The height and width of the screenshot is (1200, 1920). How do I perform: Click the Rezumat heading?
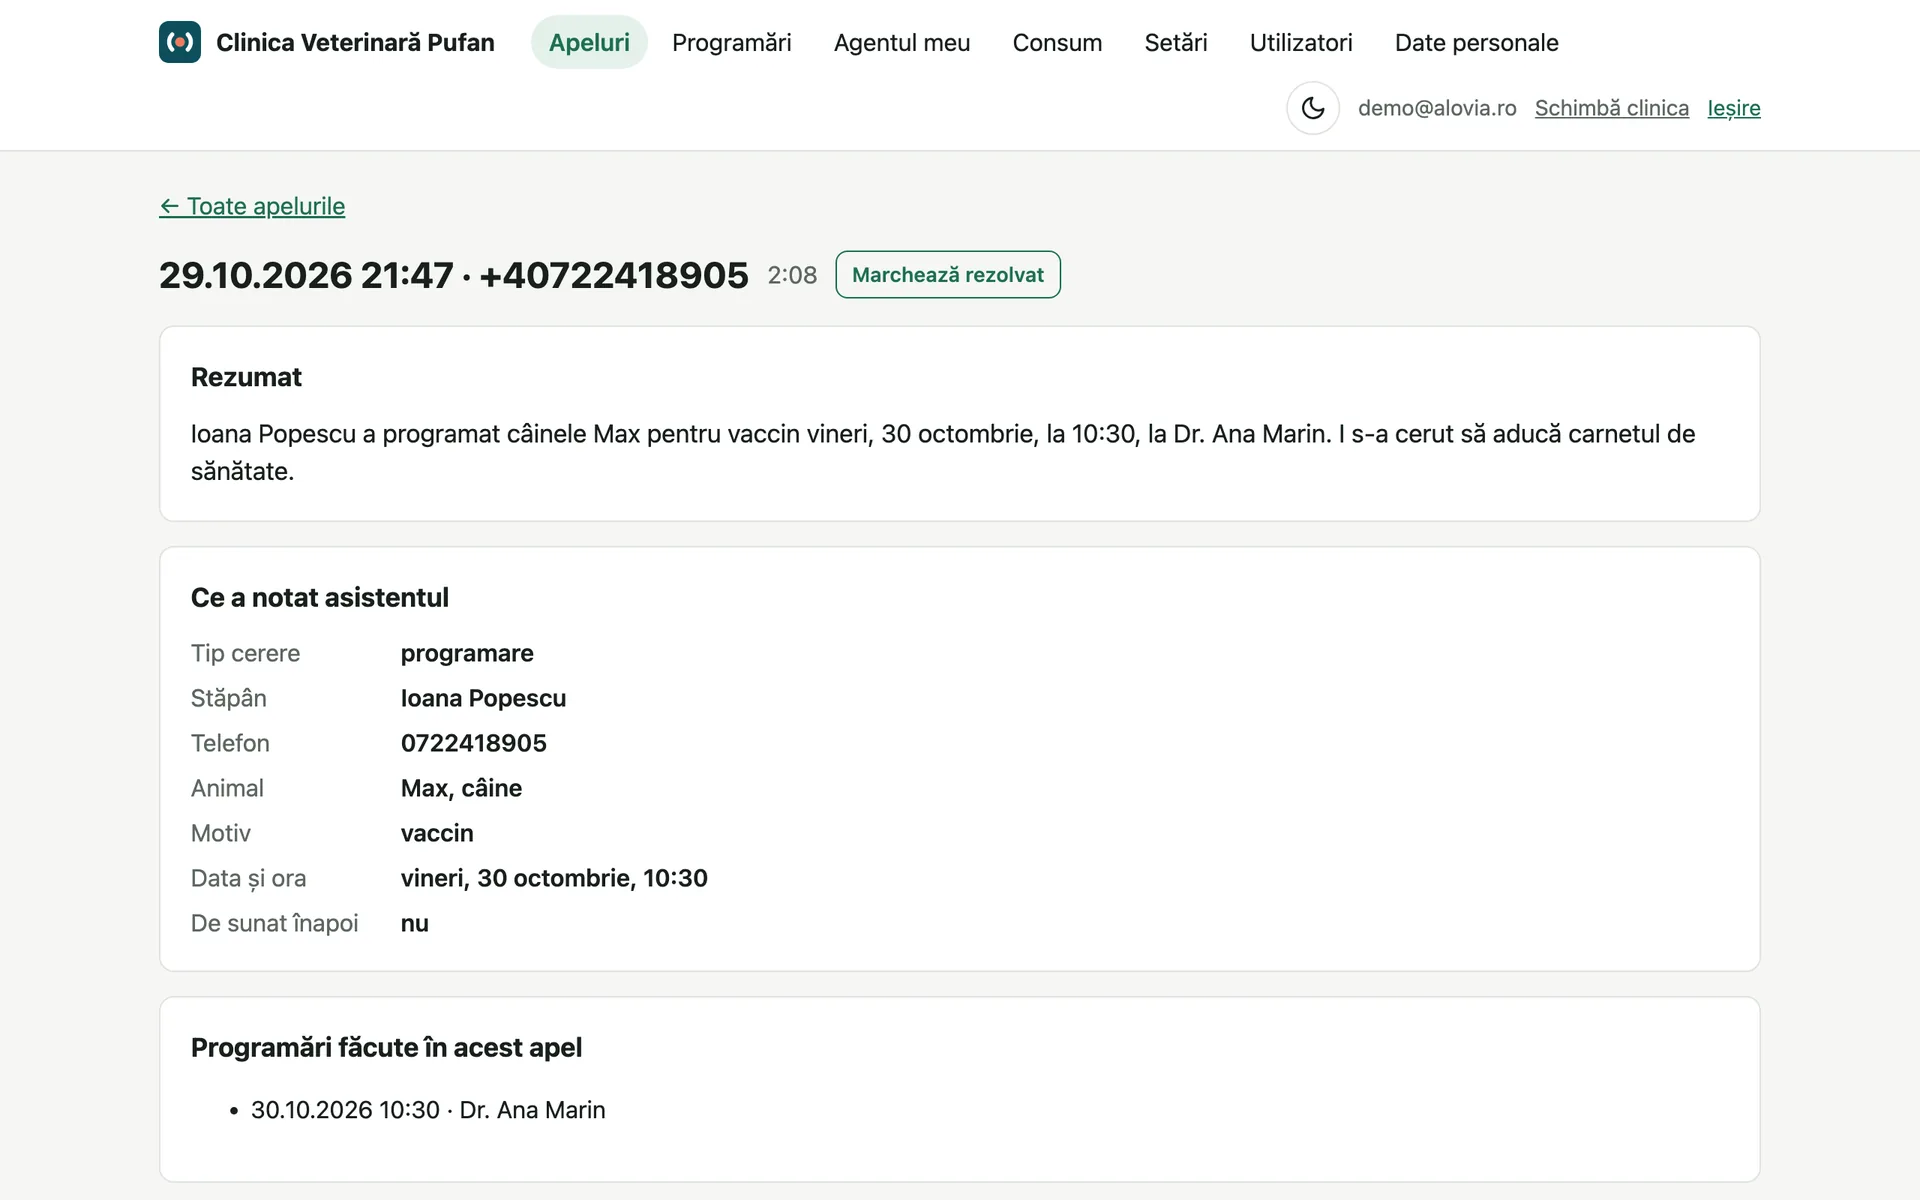point(246,377)
